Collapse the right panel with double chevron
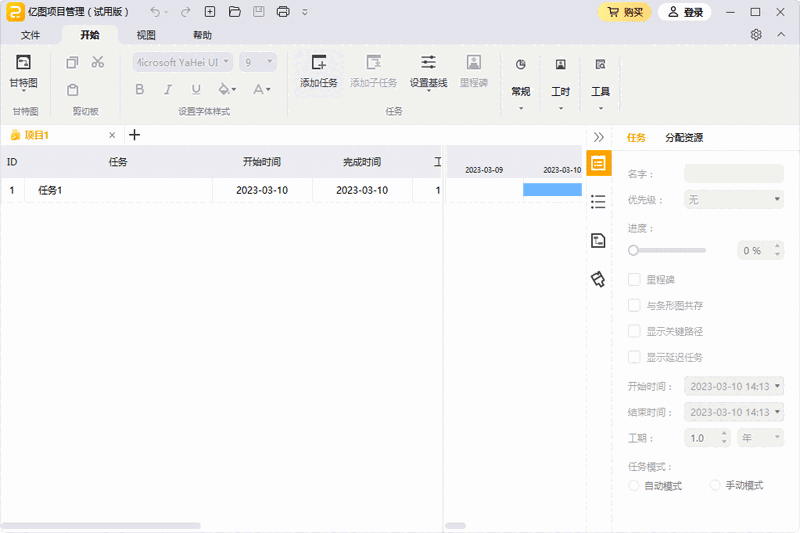Screen dimensions: 800x533 point(598,137)
